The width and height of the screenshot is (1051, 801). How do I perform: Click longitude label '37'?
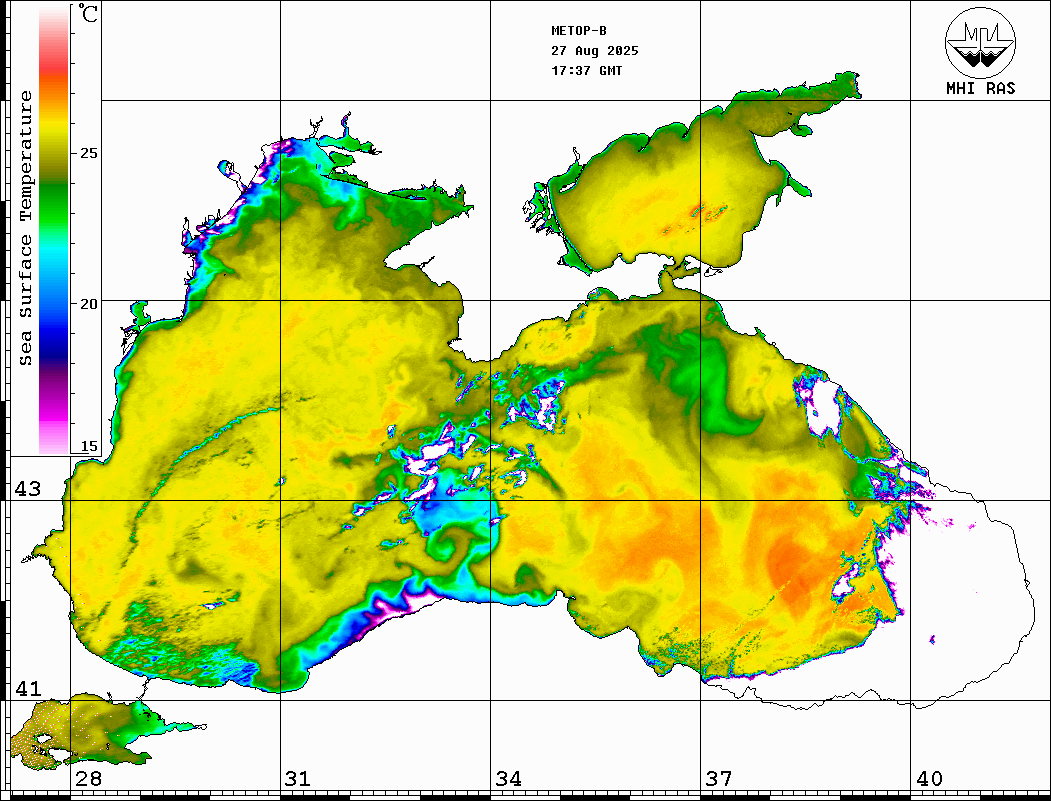click(x=719, y=779)
